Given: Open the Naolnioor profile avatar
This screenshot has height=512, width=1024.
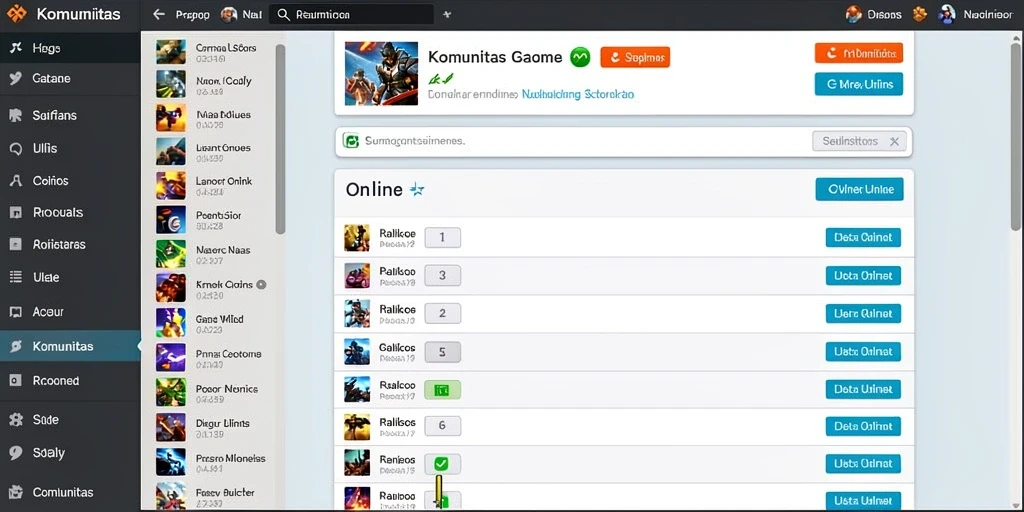Looking at the screenshot, I should click(946, 14).
